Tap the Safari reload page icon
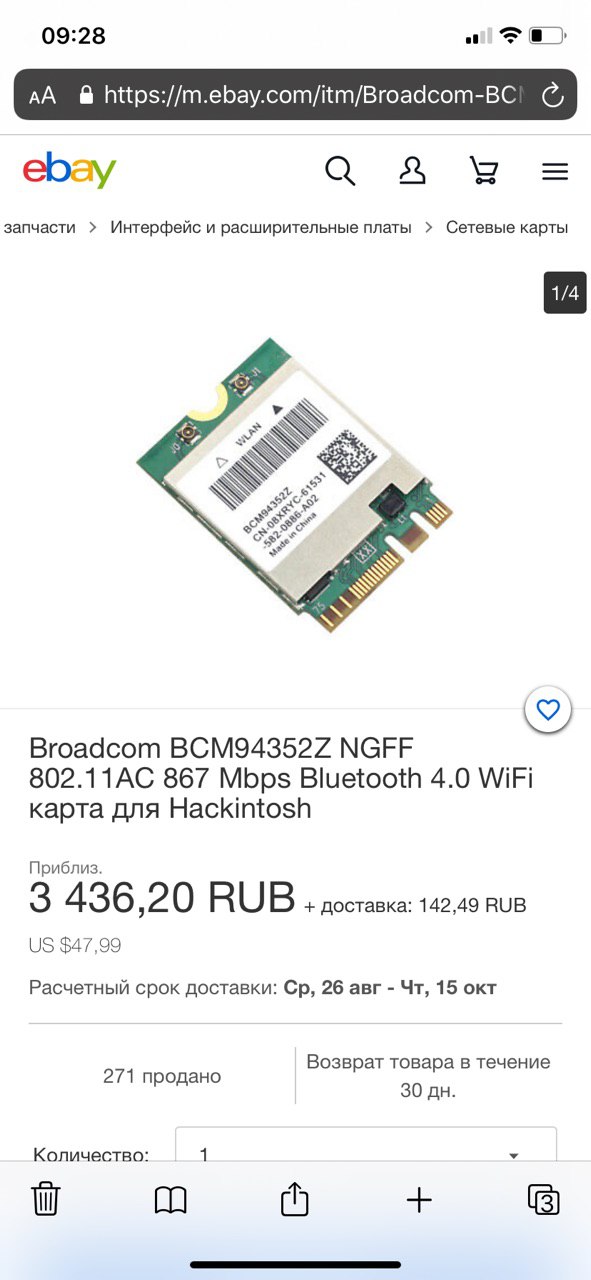This screenshot has height=1280, width=591. 552,95
